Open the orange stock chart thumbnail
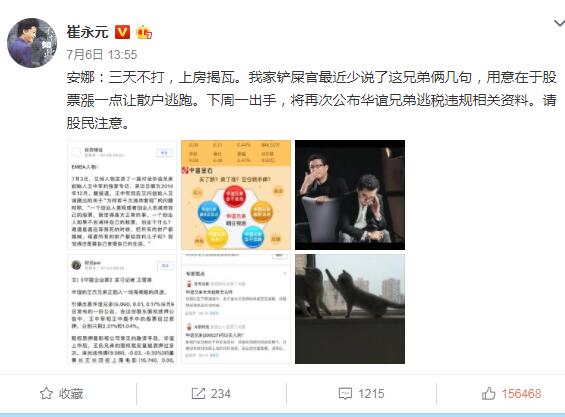The image size is (565, 417). coord(236,195)
